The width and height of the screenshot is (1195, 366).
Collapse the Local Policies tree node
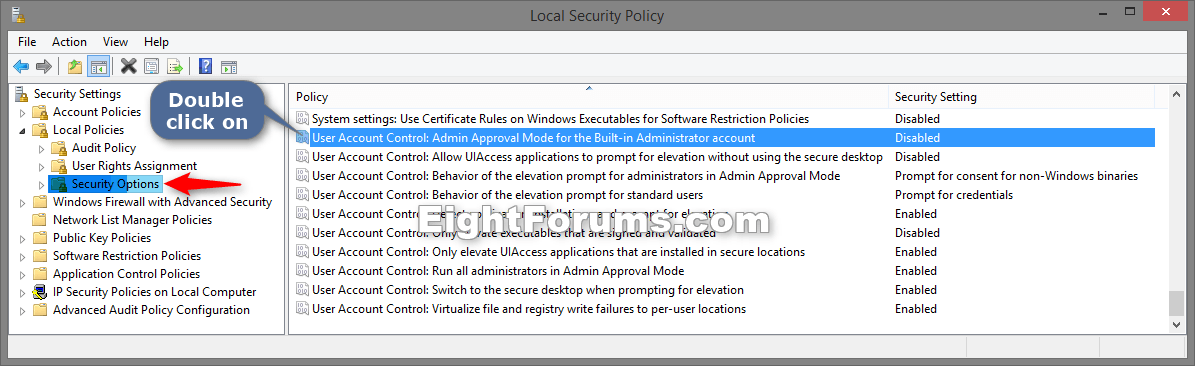tap(23, 131)
